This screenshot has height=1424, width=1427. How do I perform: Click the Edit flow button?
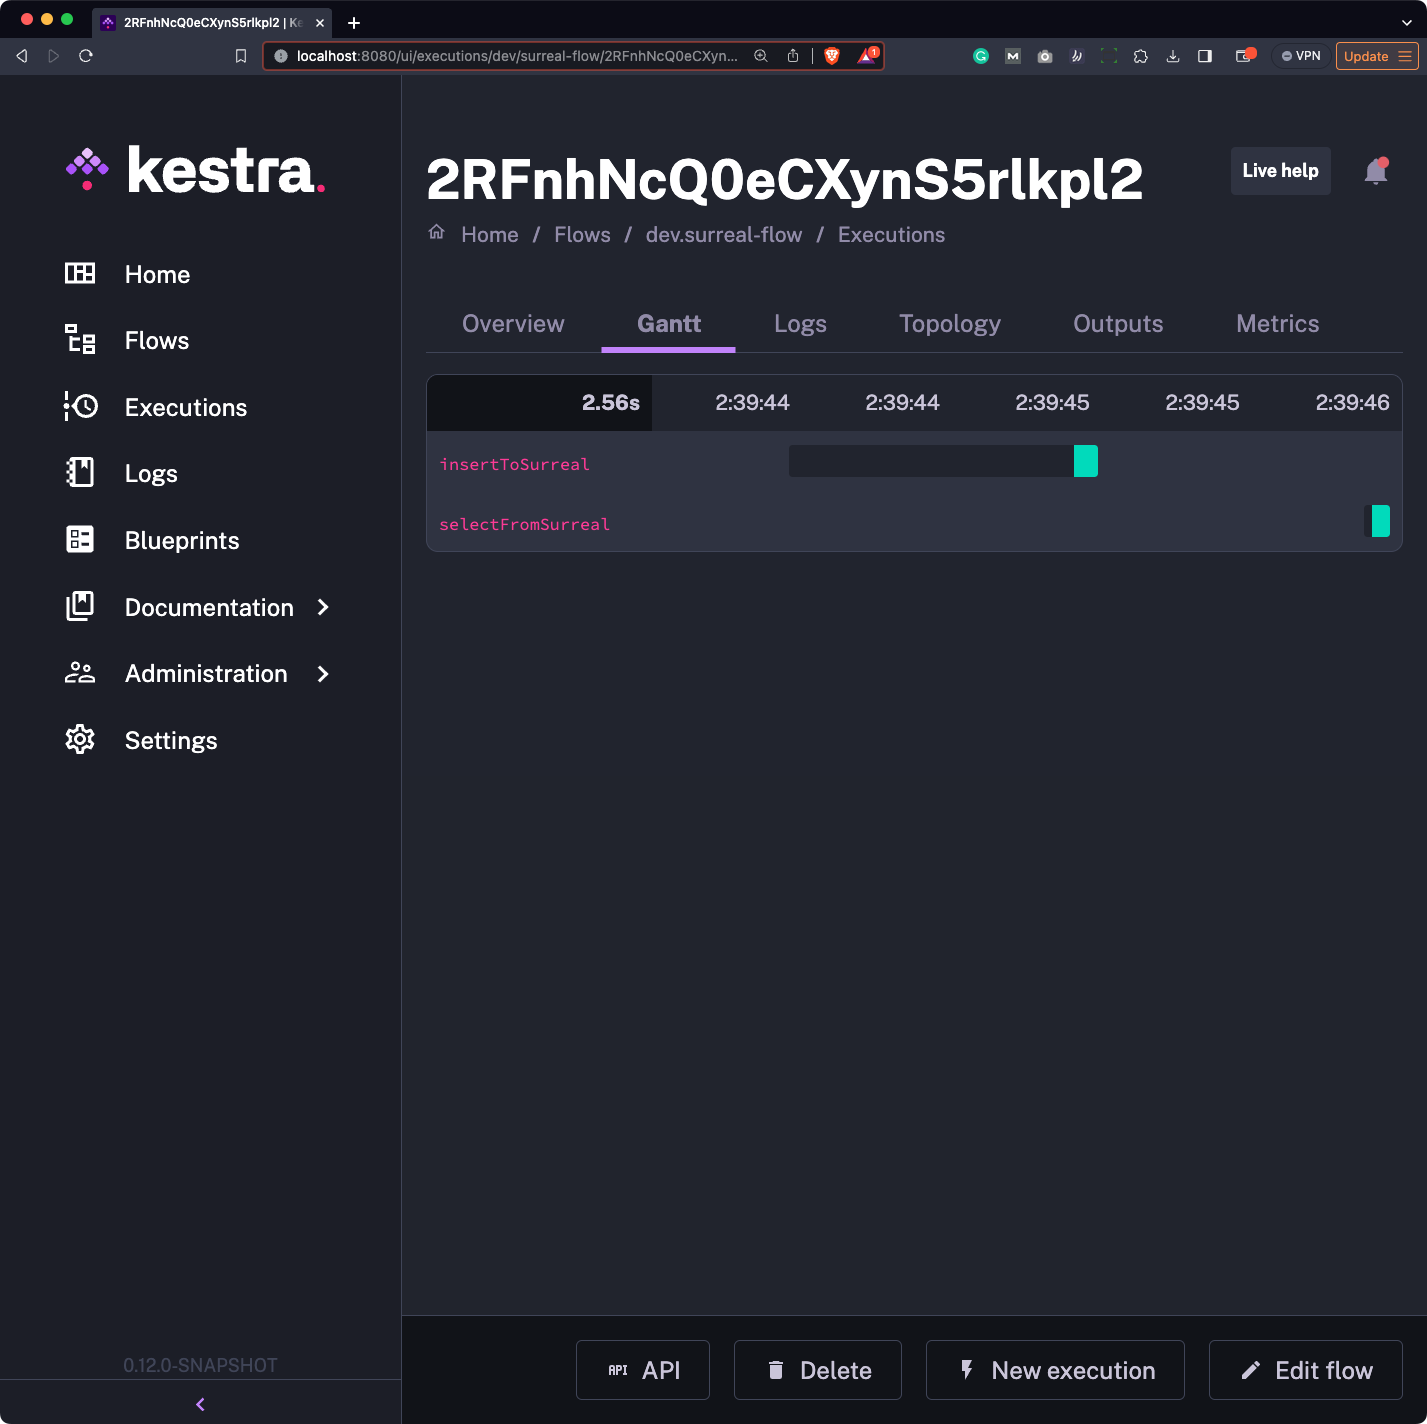1305,1370
